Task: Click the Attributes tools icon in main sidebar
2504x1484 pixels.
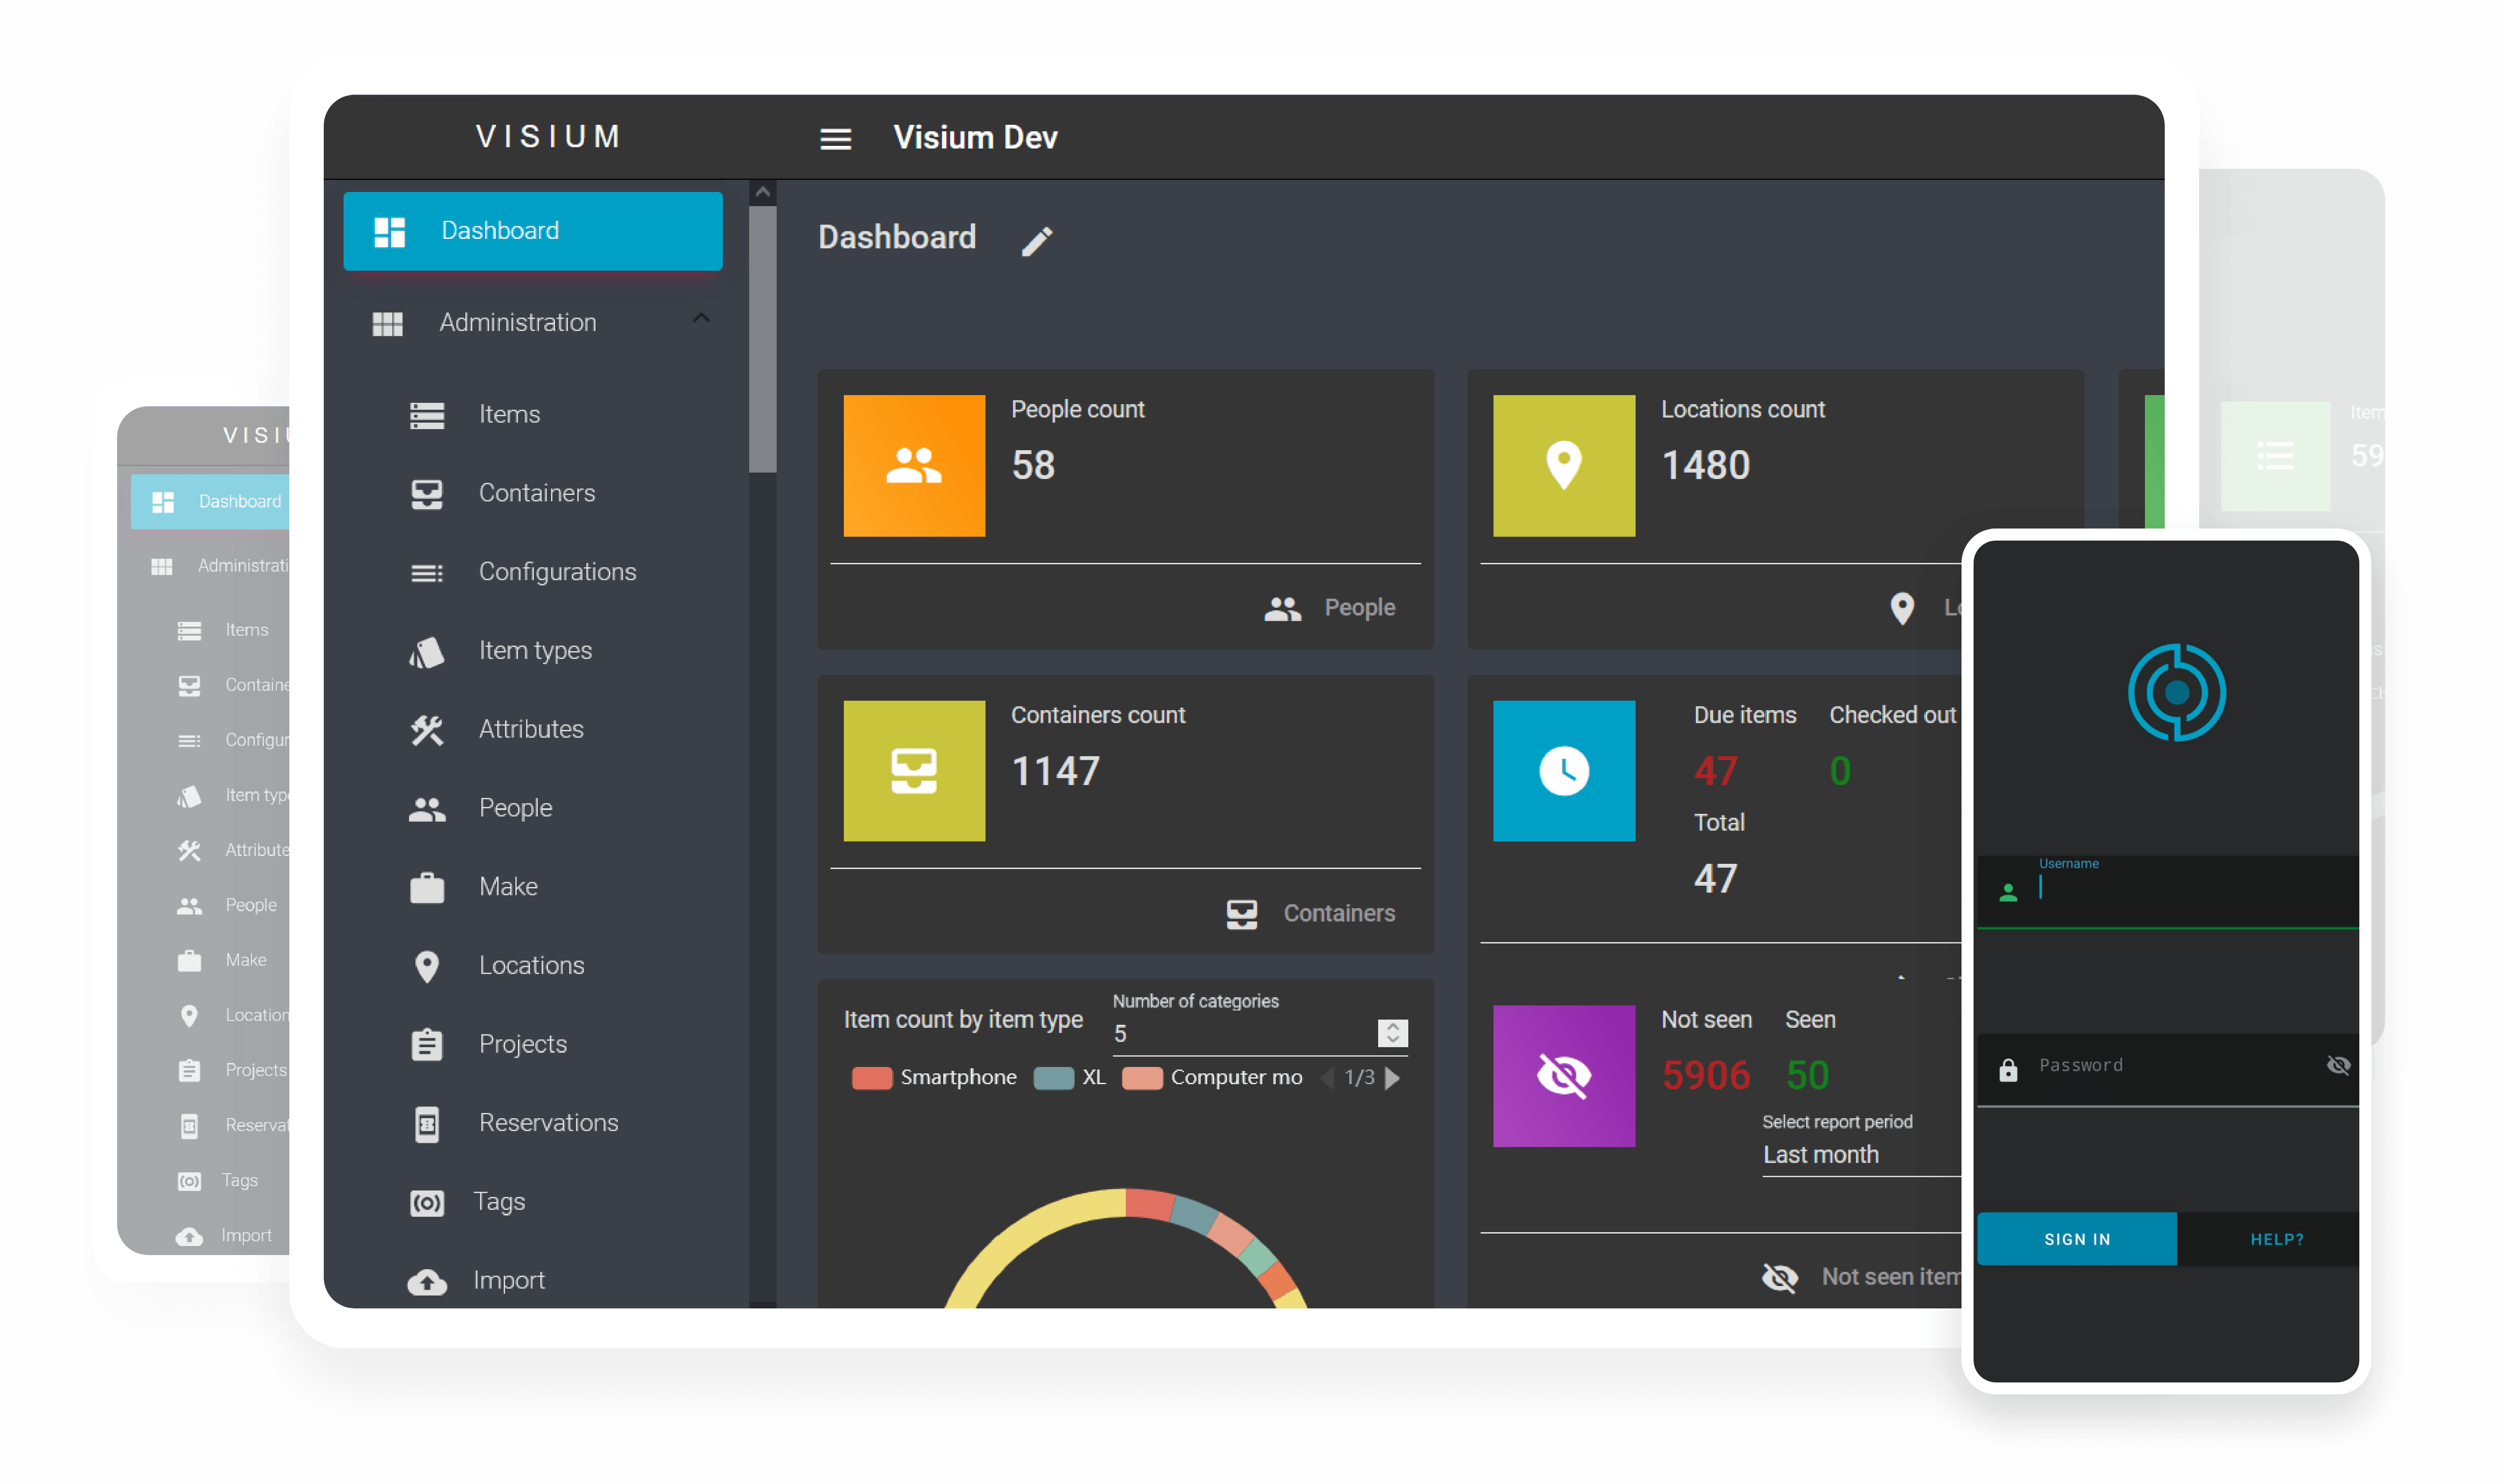Action: coord(427,730)
